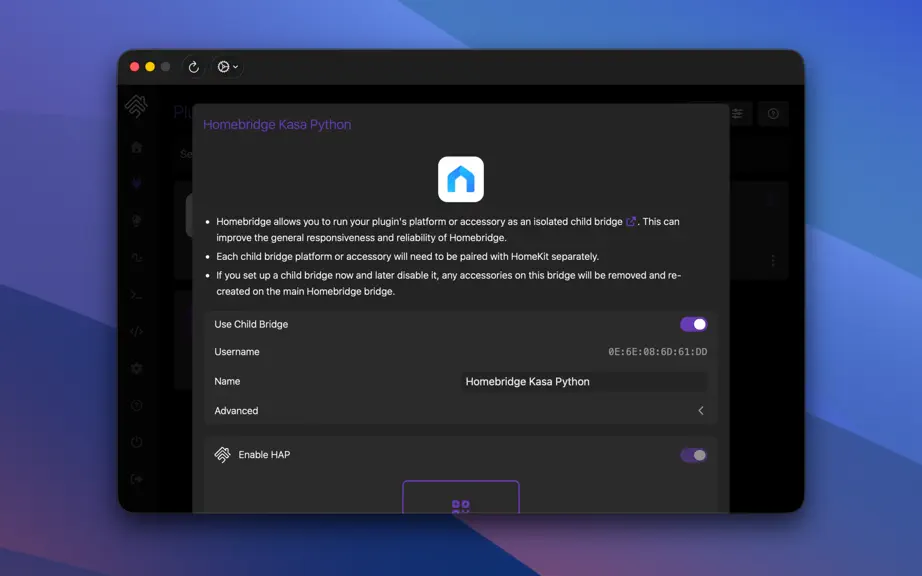Click the sliders filter icon at top right
Screen dimensions: 922x576
737,113
